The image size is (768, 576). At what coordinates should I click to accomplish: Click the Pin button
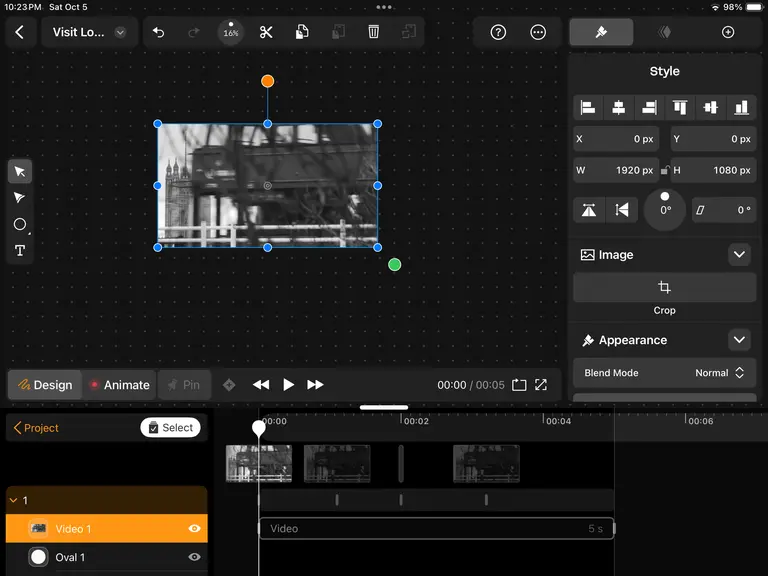184,385
